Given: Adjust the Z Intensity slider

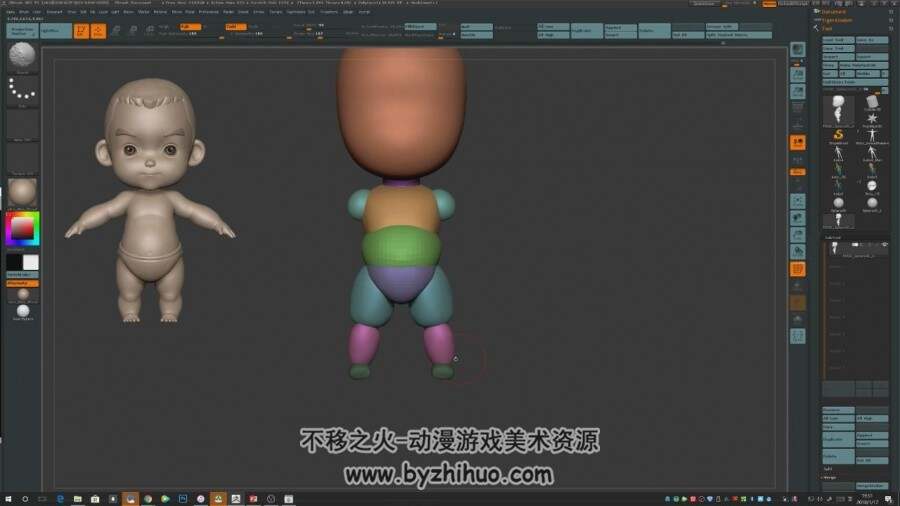Looking at the screenshot, I should click(258, 34).
